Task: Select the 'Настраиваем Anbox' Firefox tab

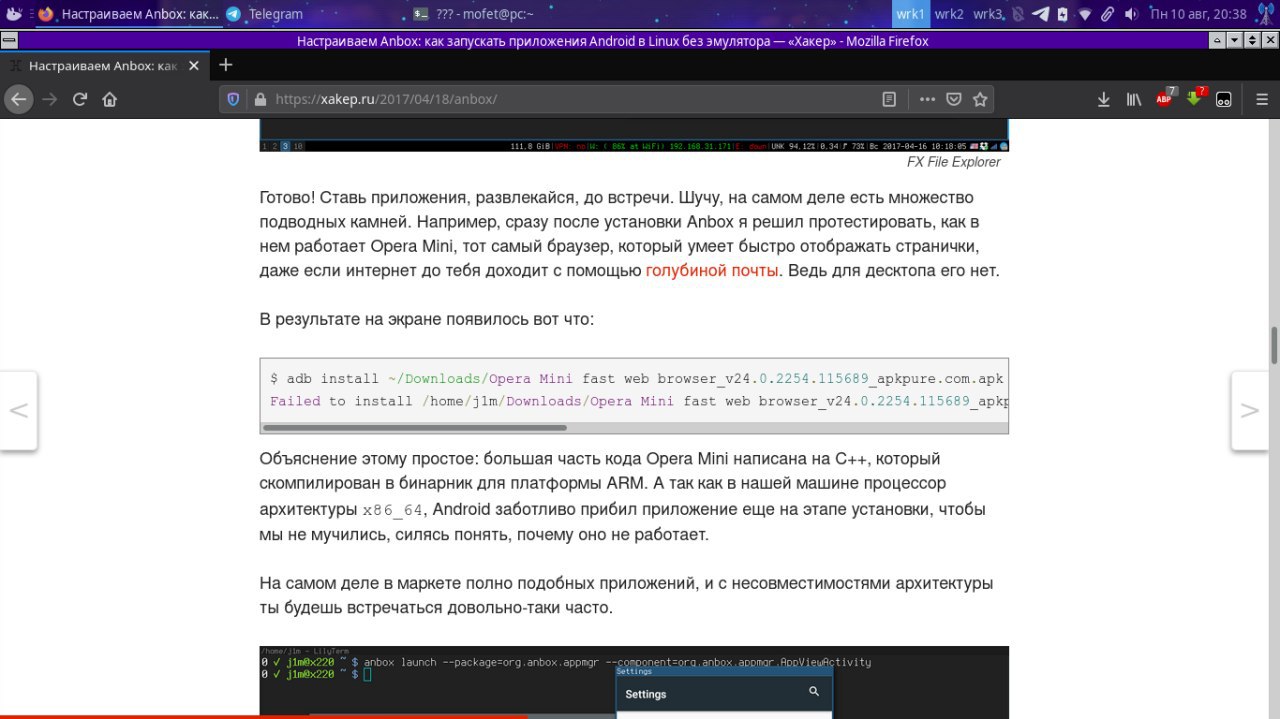Action: (104, 65)
